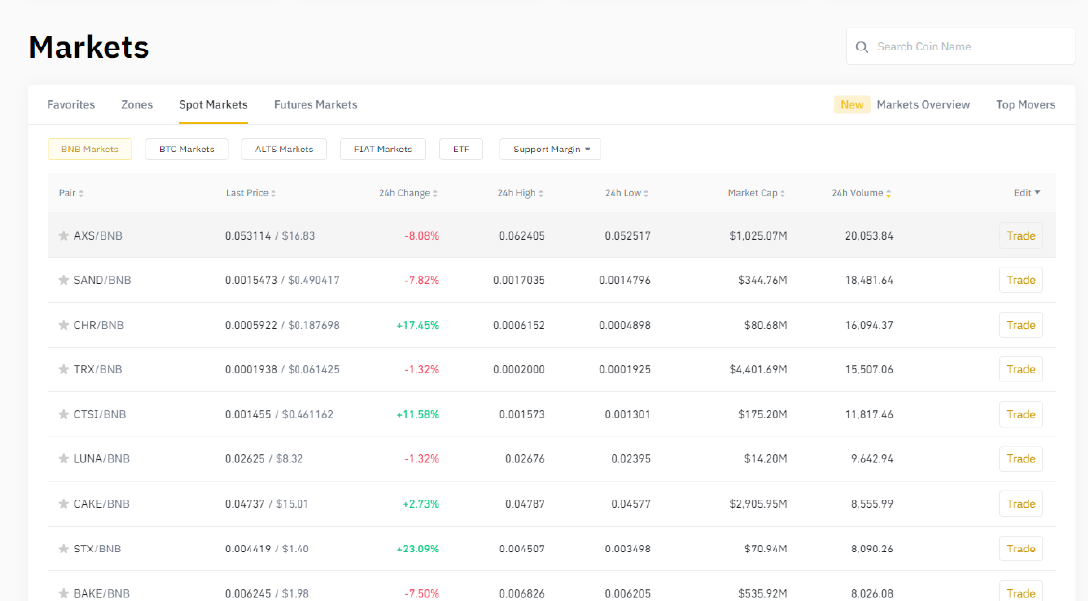
Task: Star the STX/BNB pair
Action: pyautogui.click(x=63, y=548)
